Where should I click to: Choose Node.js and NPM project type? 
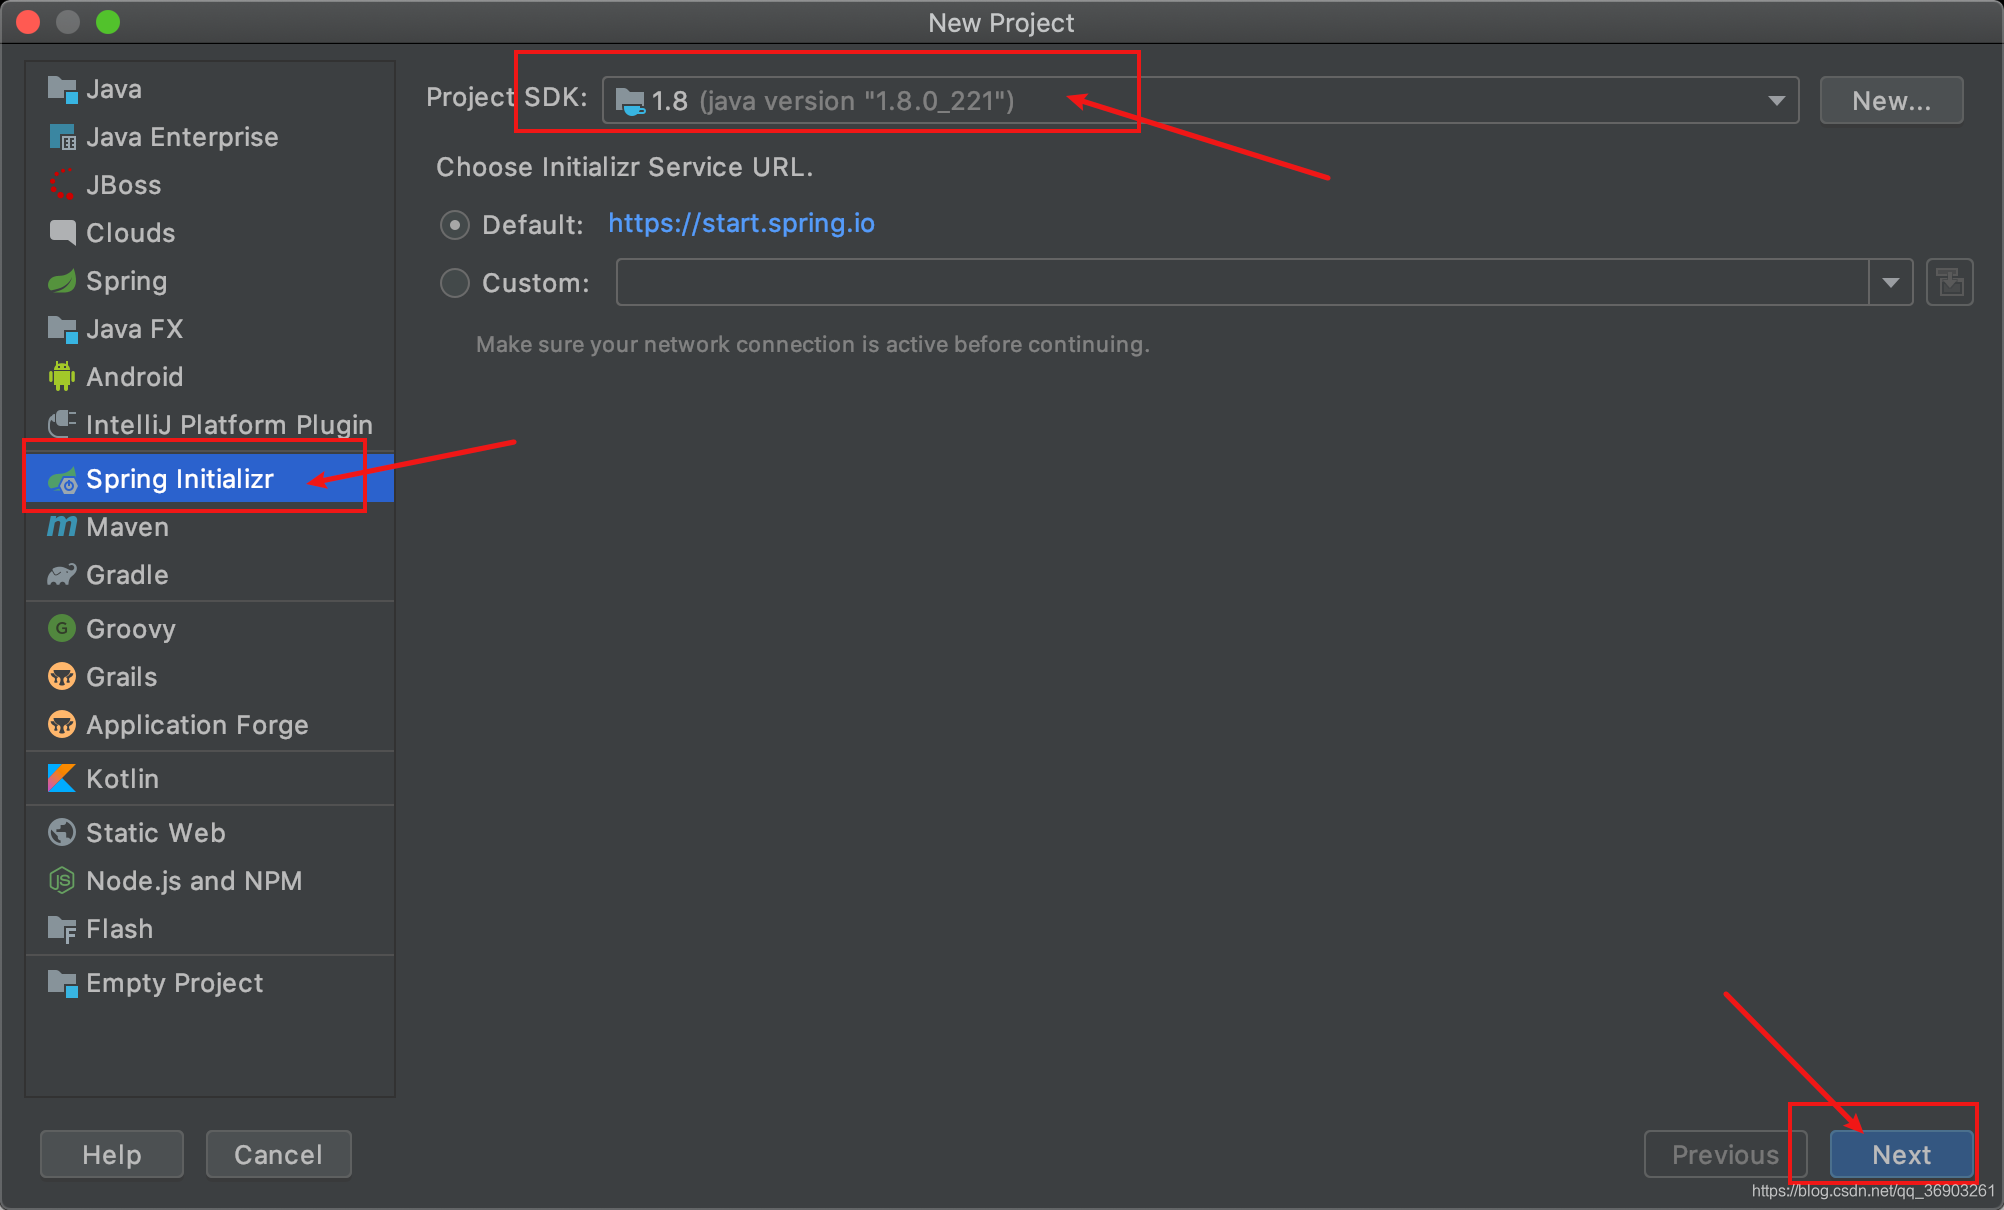[x=210, y=881]
